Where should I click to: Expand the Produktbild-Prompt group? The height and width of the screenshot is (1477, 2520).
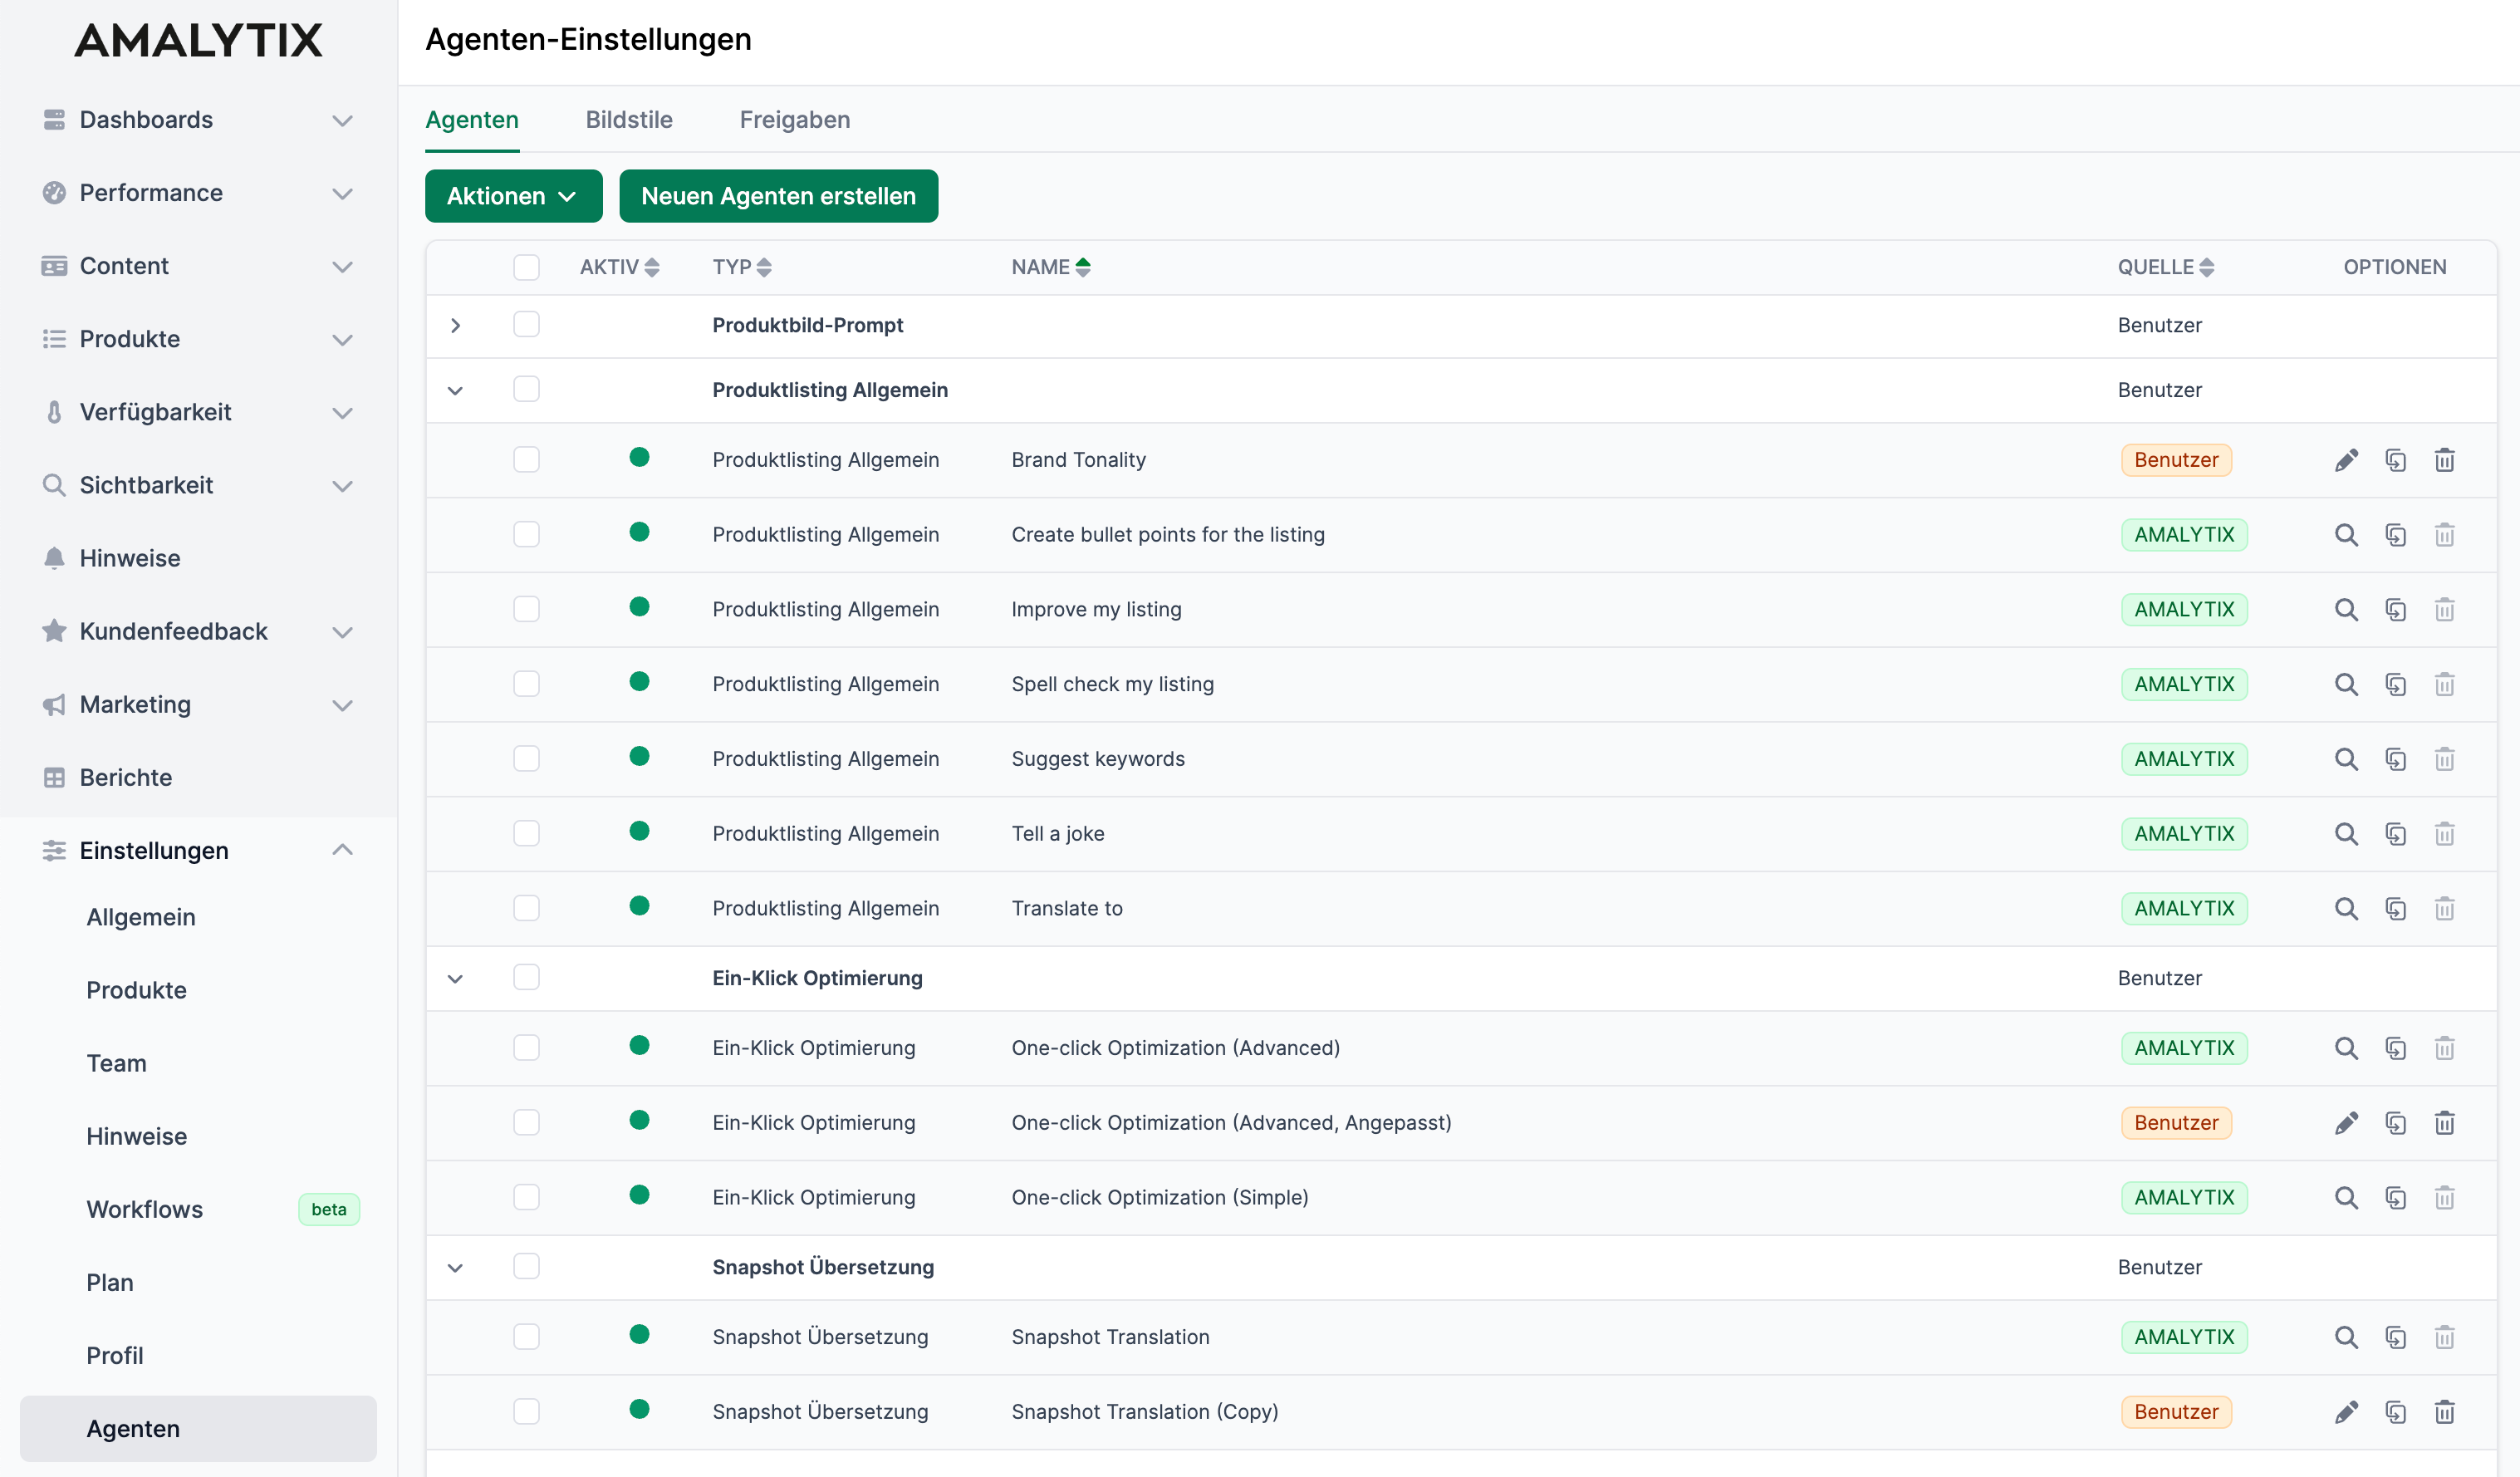click(x=456, y=324)
